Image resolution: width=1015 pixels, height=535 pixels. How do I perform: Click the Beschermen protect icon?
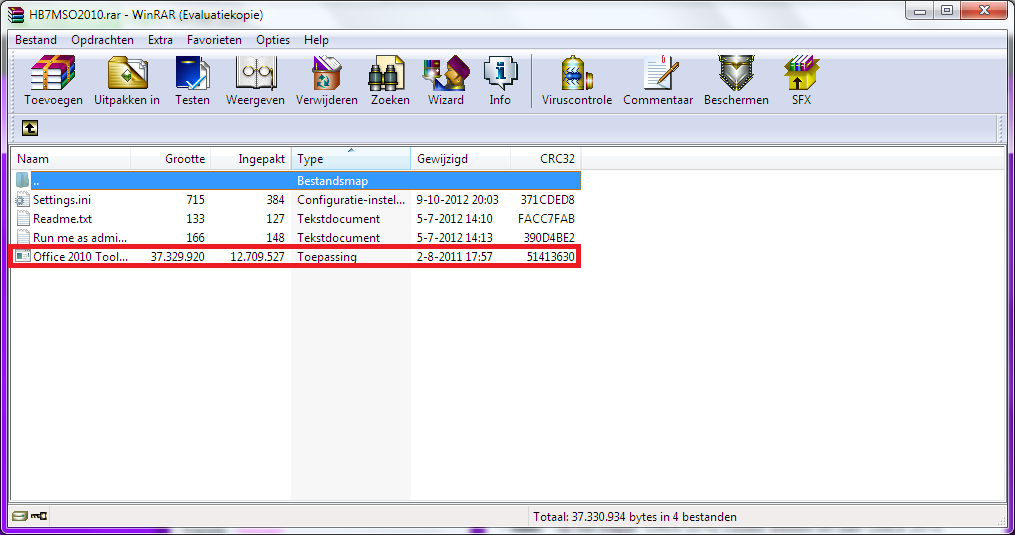coord(736,73)
